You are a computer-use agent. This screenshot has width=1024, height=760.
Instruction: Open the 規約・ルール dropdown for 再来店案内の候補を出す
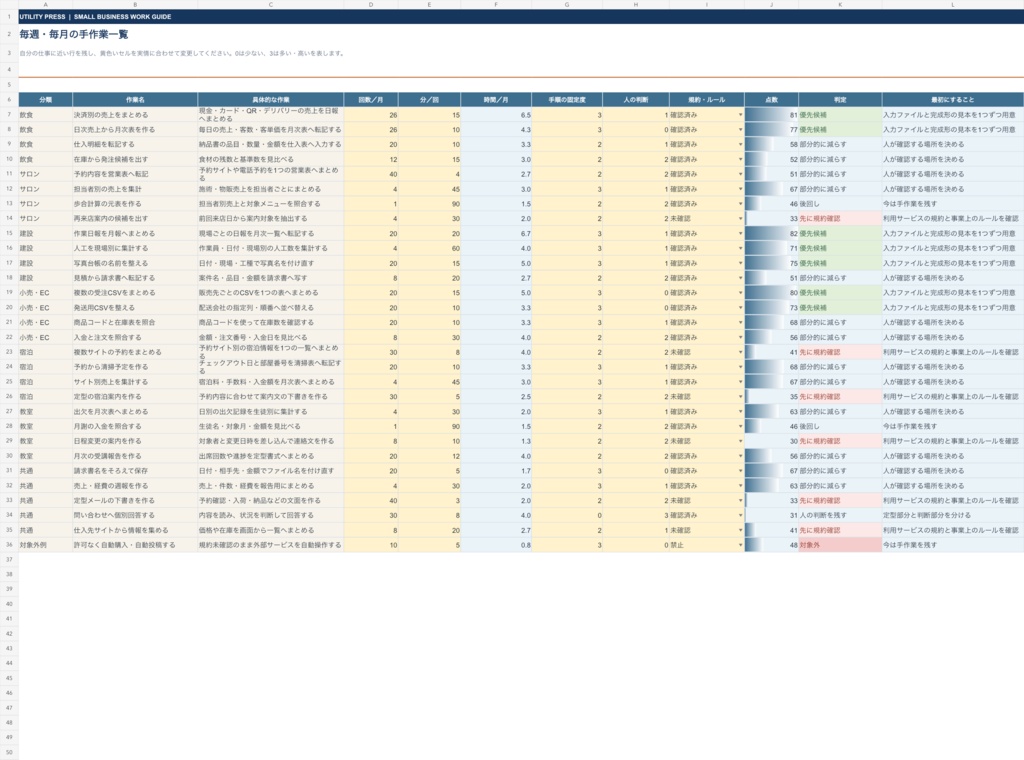point(740,219)
